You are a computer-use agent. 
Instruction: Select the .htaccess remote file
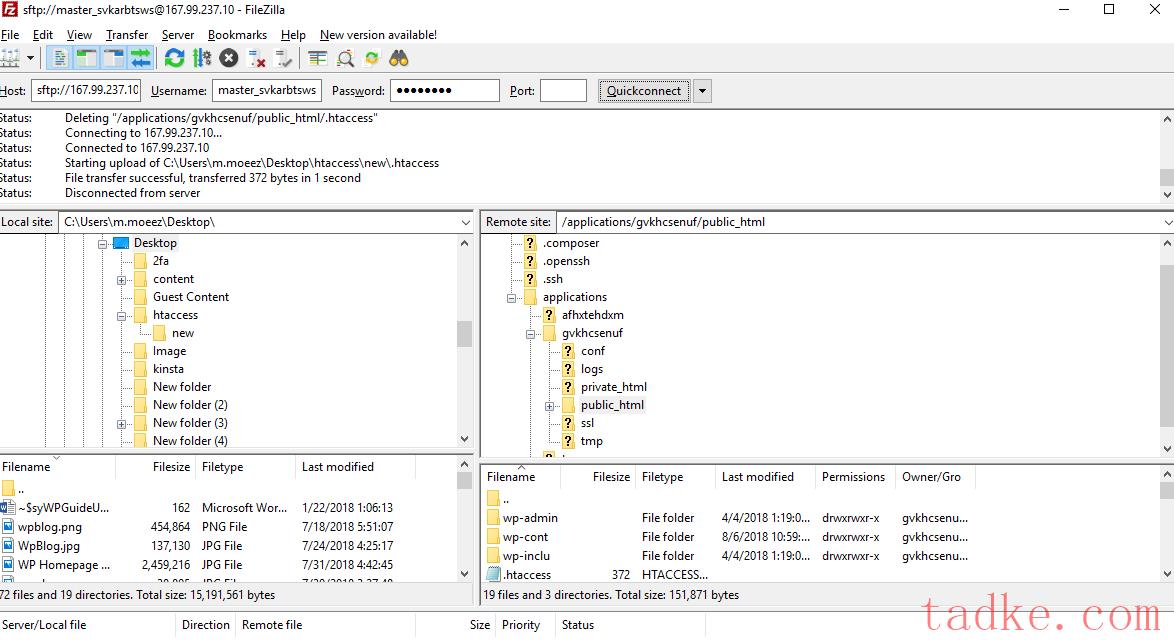[x=526, y=575]
